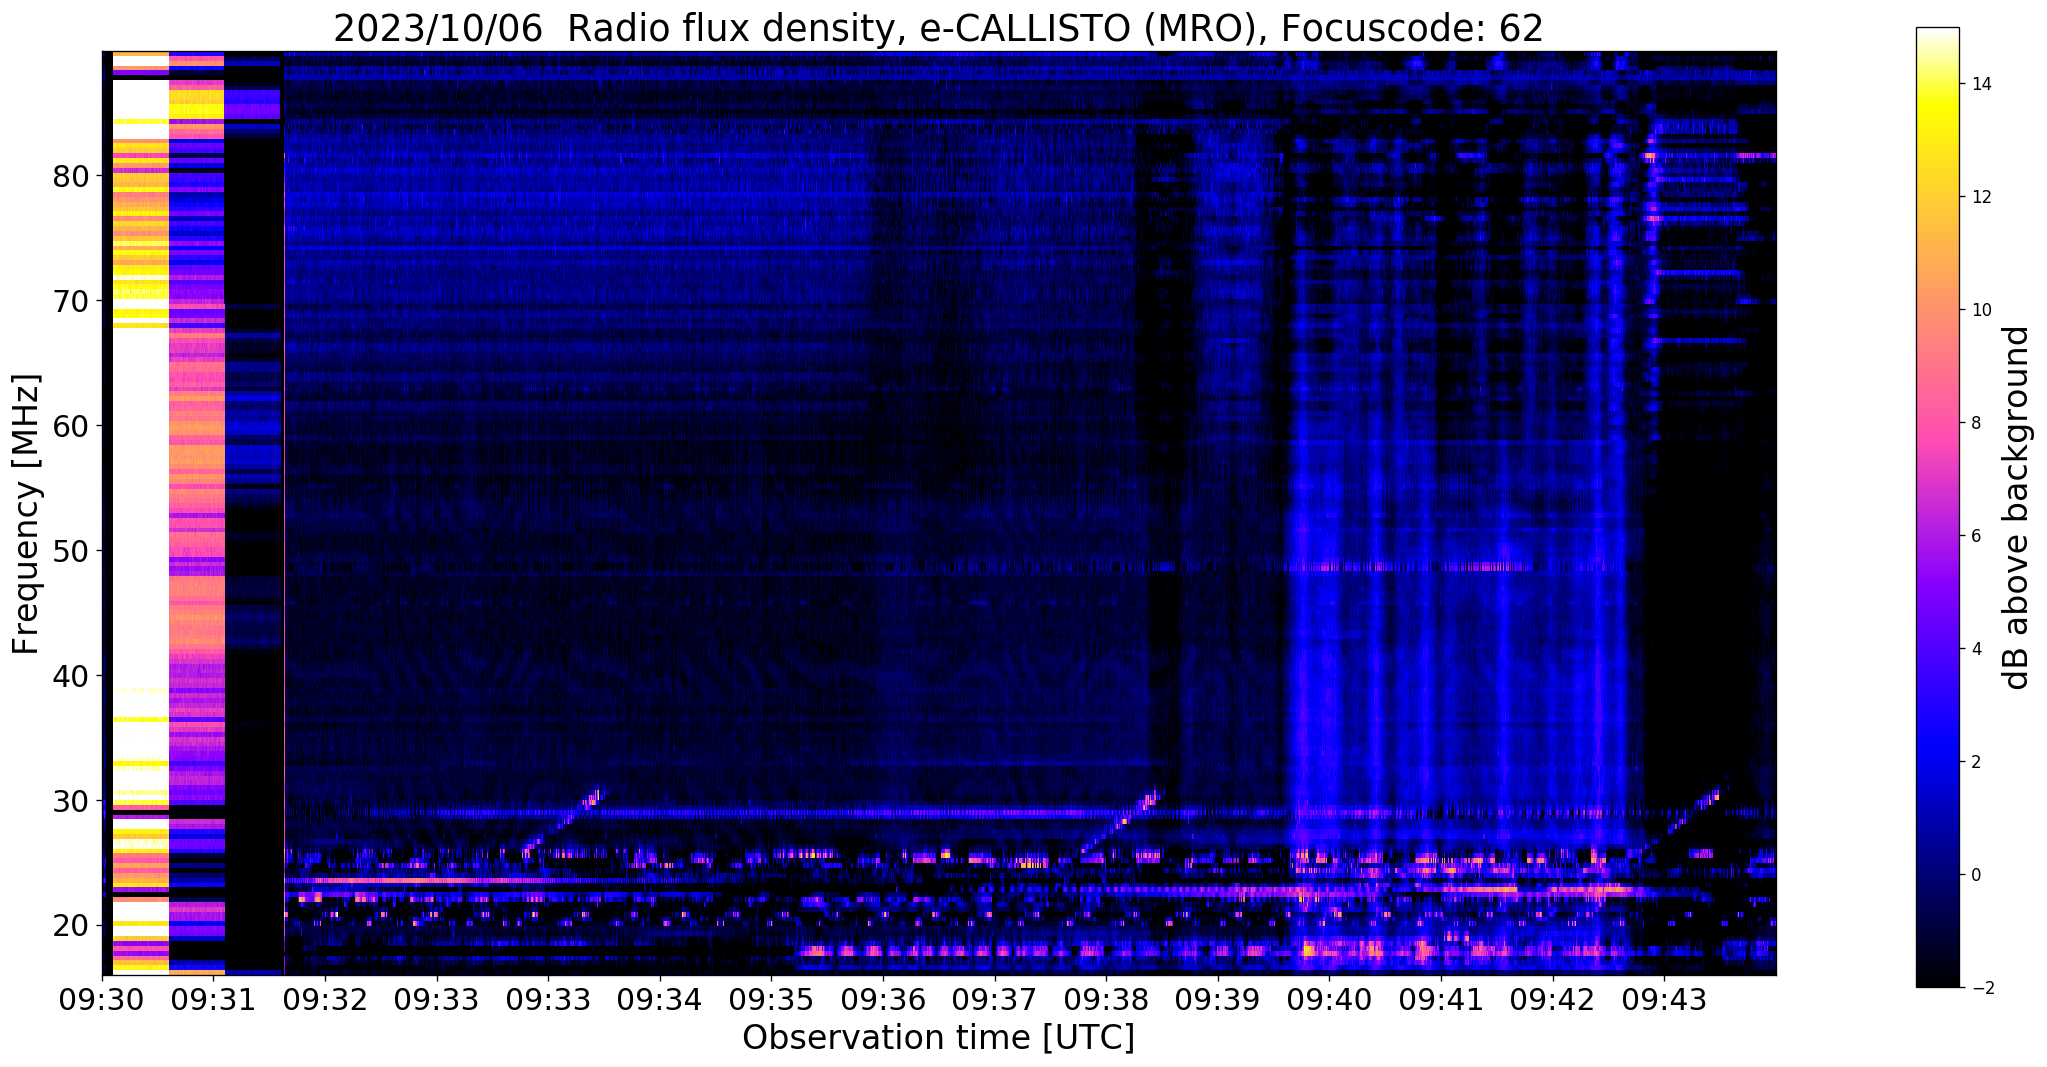Click the 09:38 time tick label
Viewport: 2047px width, 1067px height.
click(1106, 1000)
